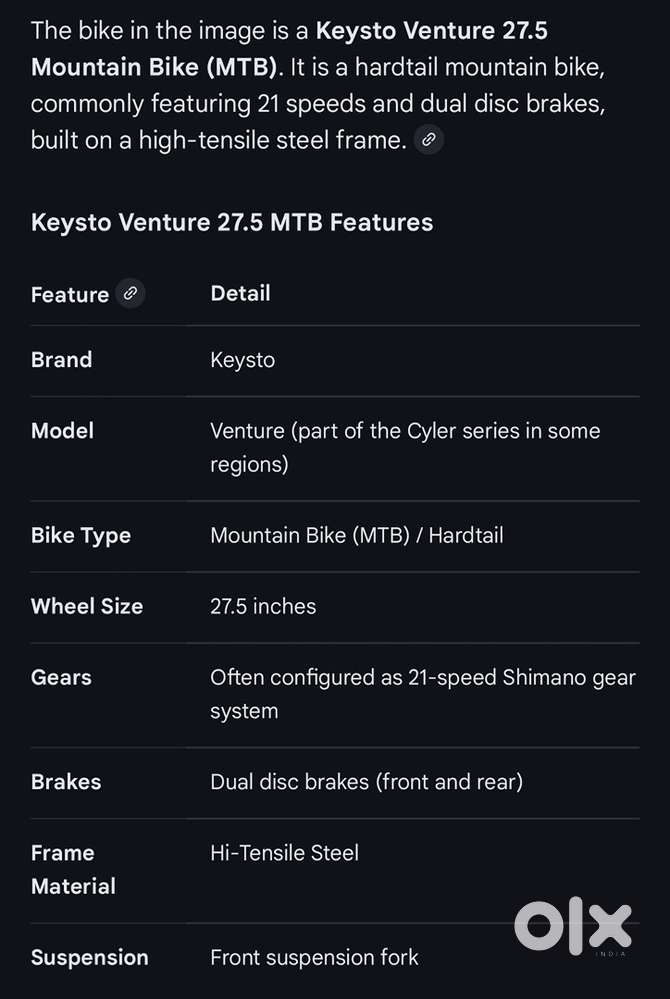The width and height of the screenshot is (670, 999).
Task: Select the Brand row label
Action: pos(61,360)
